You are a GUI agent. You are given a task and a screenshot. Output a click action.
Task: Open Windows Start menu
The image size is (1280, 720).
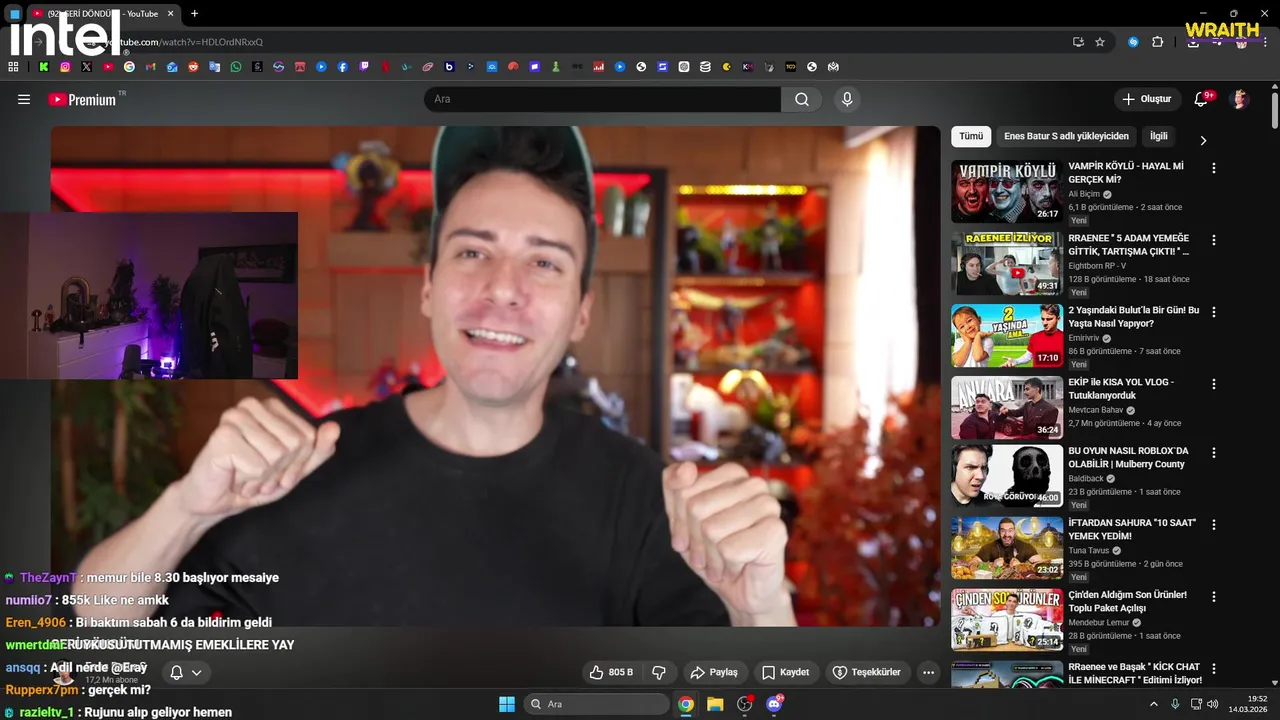[x=507, y=704]
